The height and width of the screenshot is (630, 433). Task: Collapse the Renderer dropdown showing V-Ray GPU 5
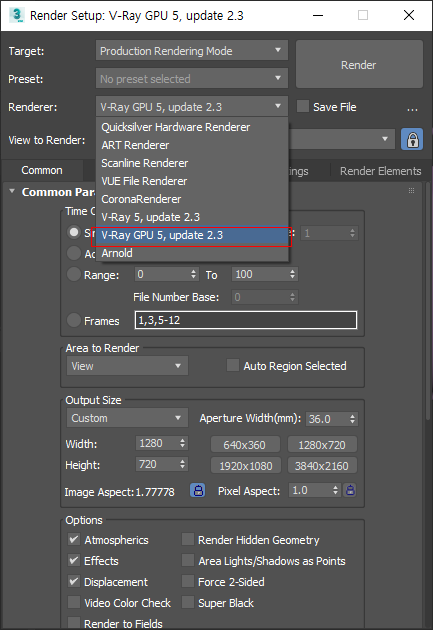coord(192,107)
